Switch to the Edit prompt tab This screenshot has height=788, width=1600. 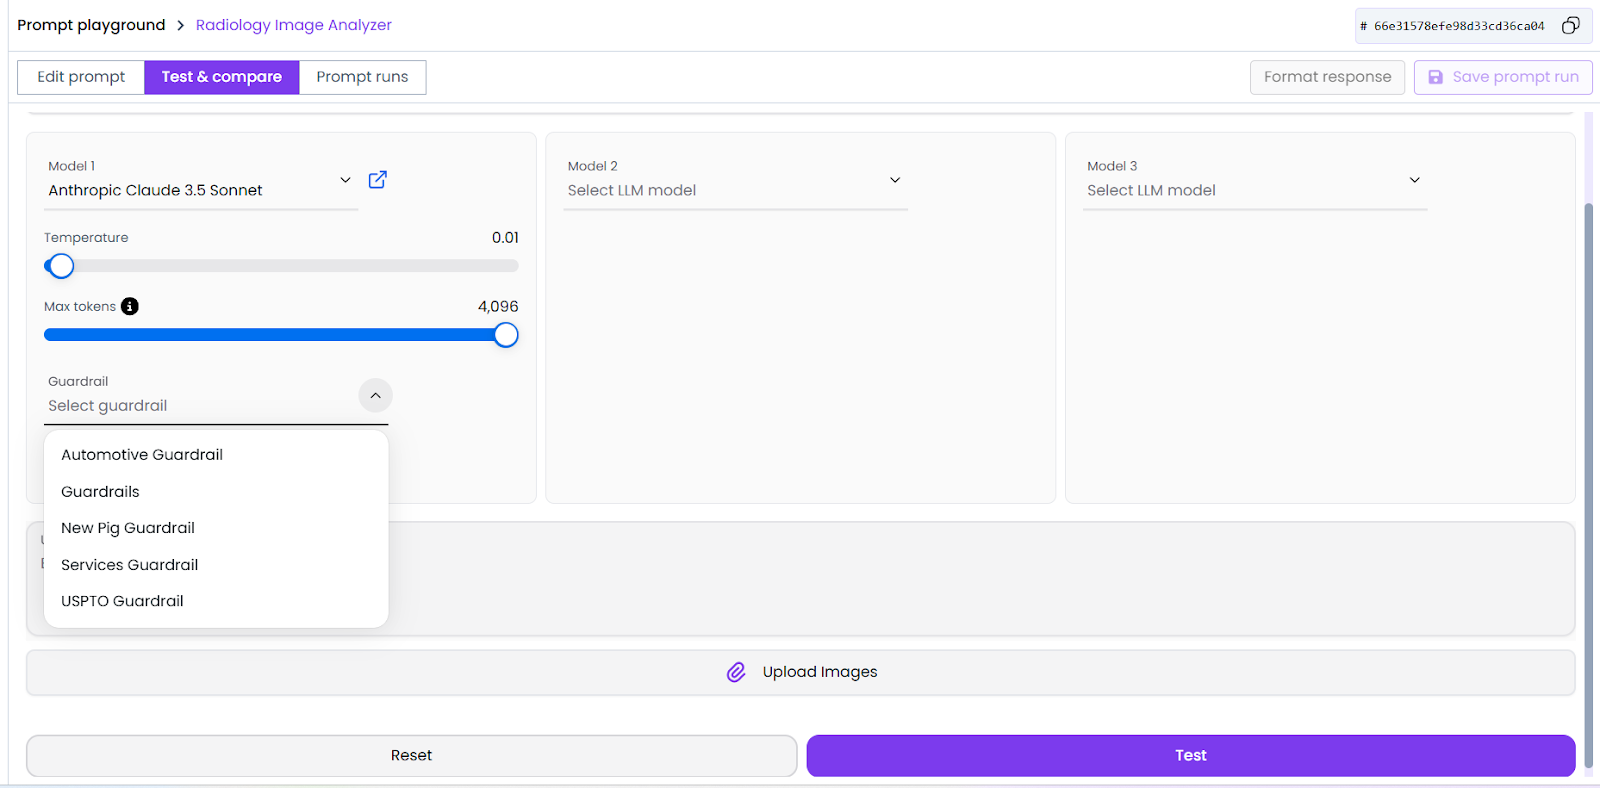click(x=81, y=77)
